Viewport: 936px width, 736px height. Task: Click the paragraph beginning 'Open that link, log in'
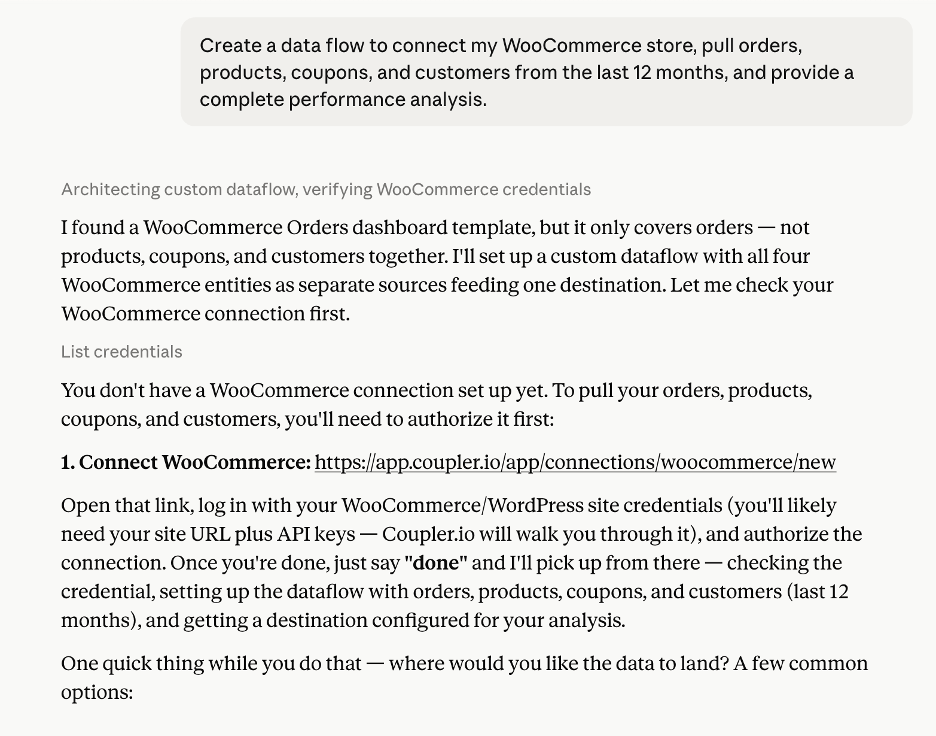(x=461, y=563)
